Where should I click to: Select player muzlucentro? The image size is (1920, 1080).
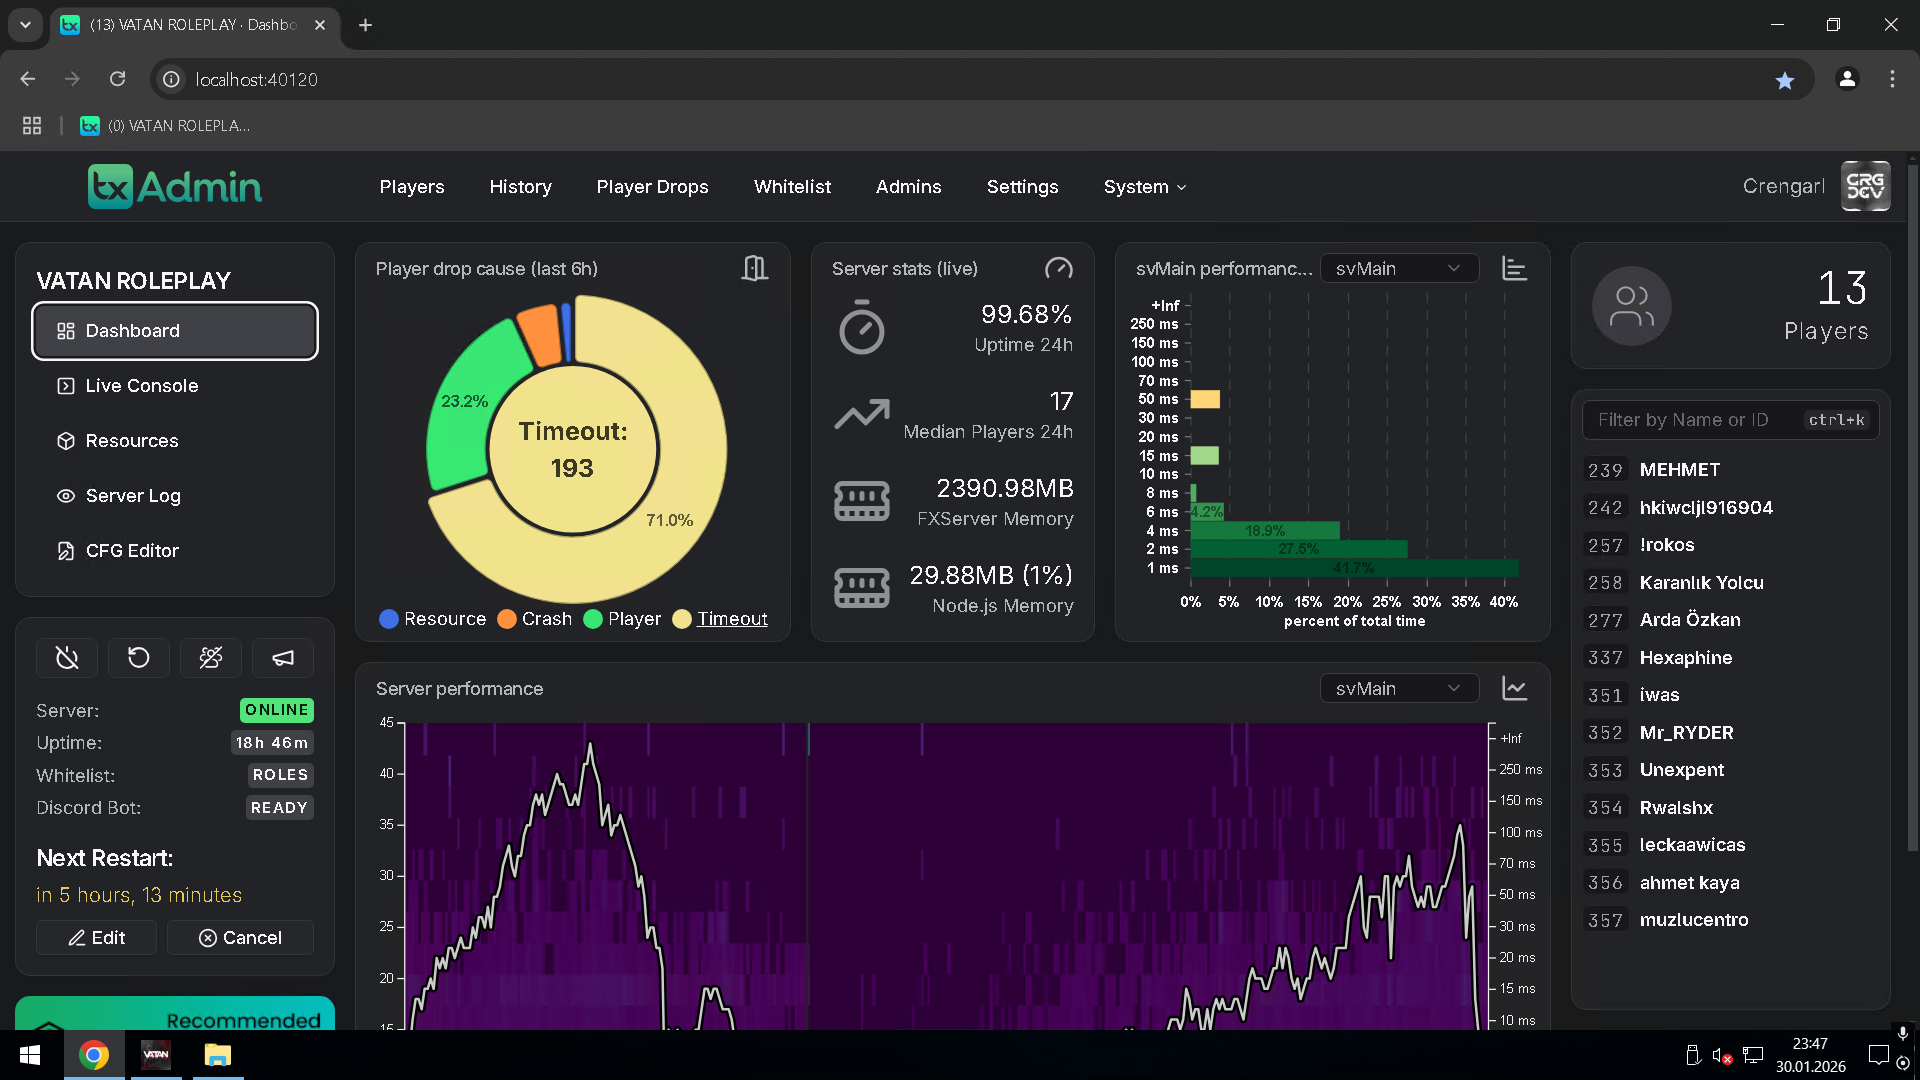click(1730, 920)
